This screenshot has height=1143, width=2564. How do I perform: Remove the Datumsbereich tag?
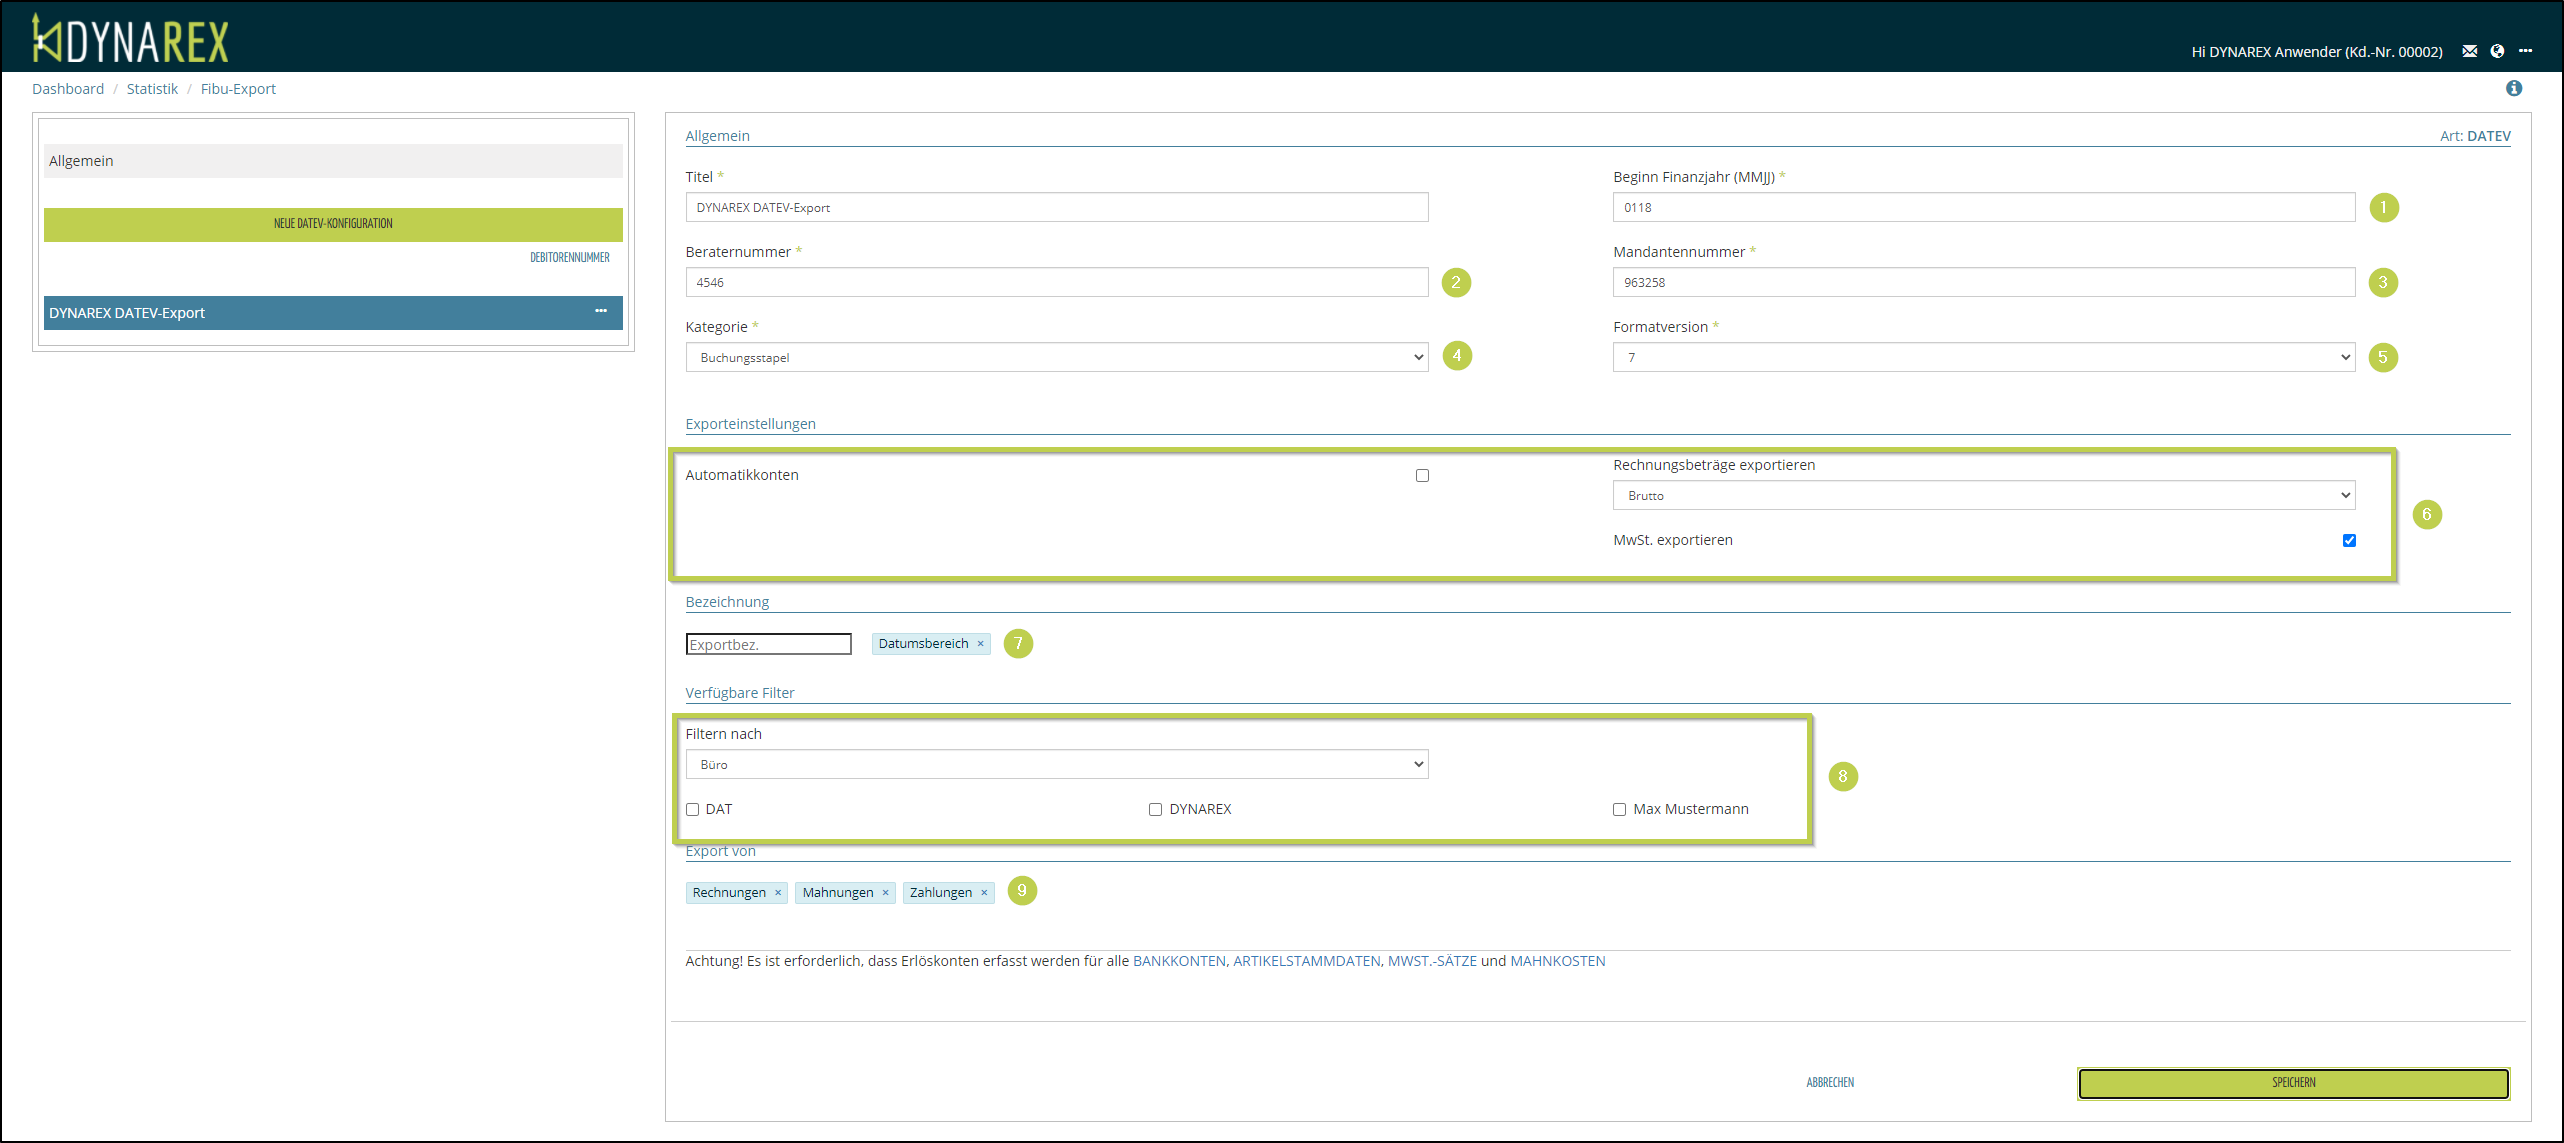[x=980, y=644]
